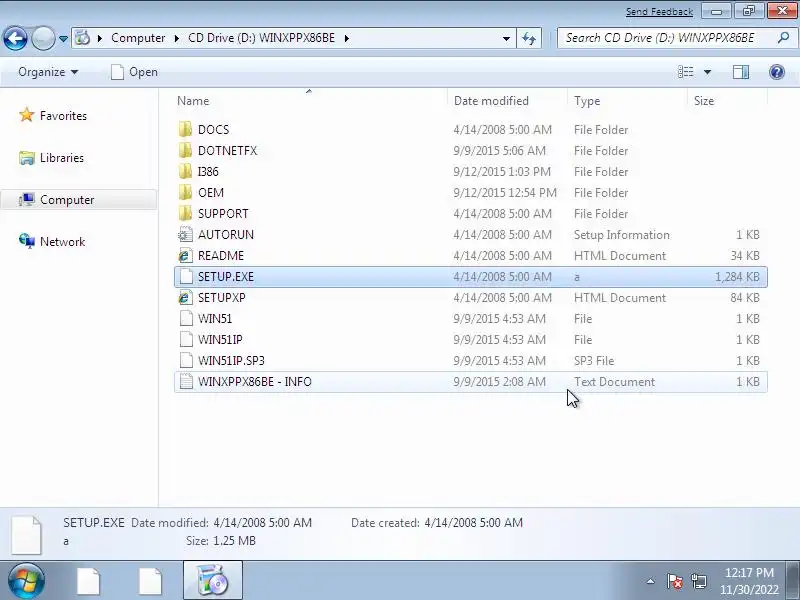The image size is (800, 600).
Task: Open the Windows Start menu
Action: click(x=26, y=581)
